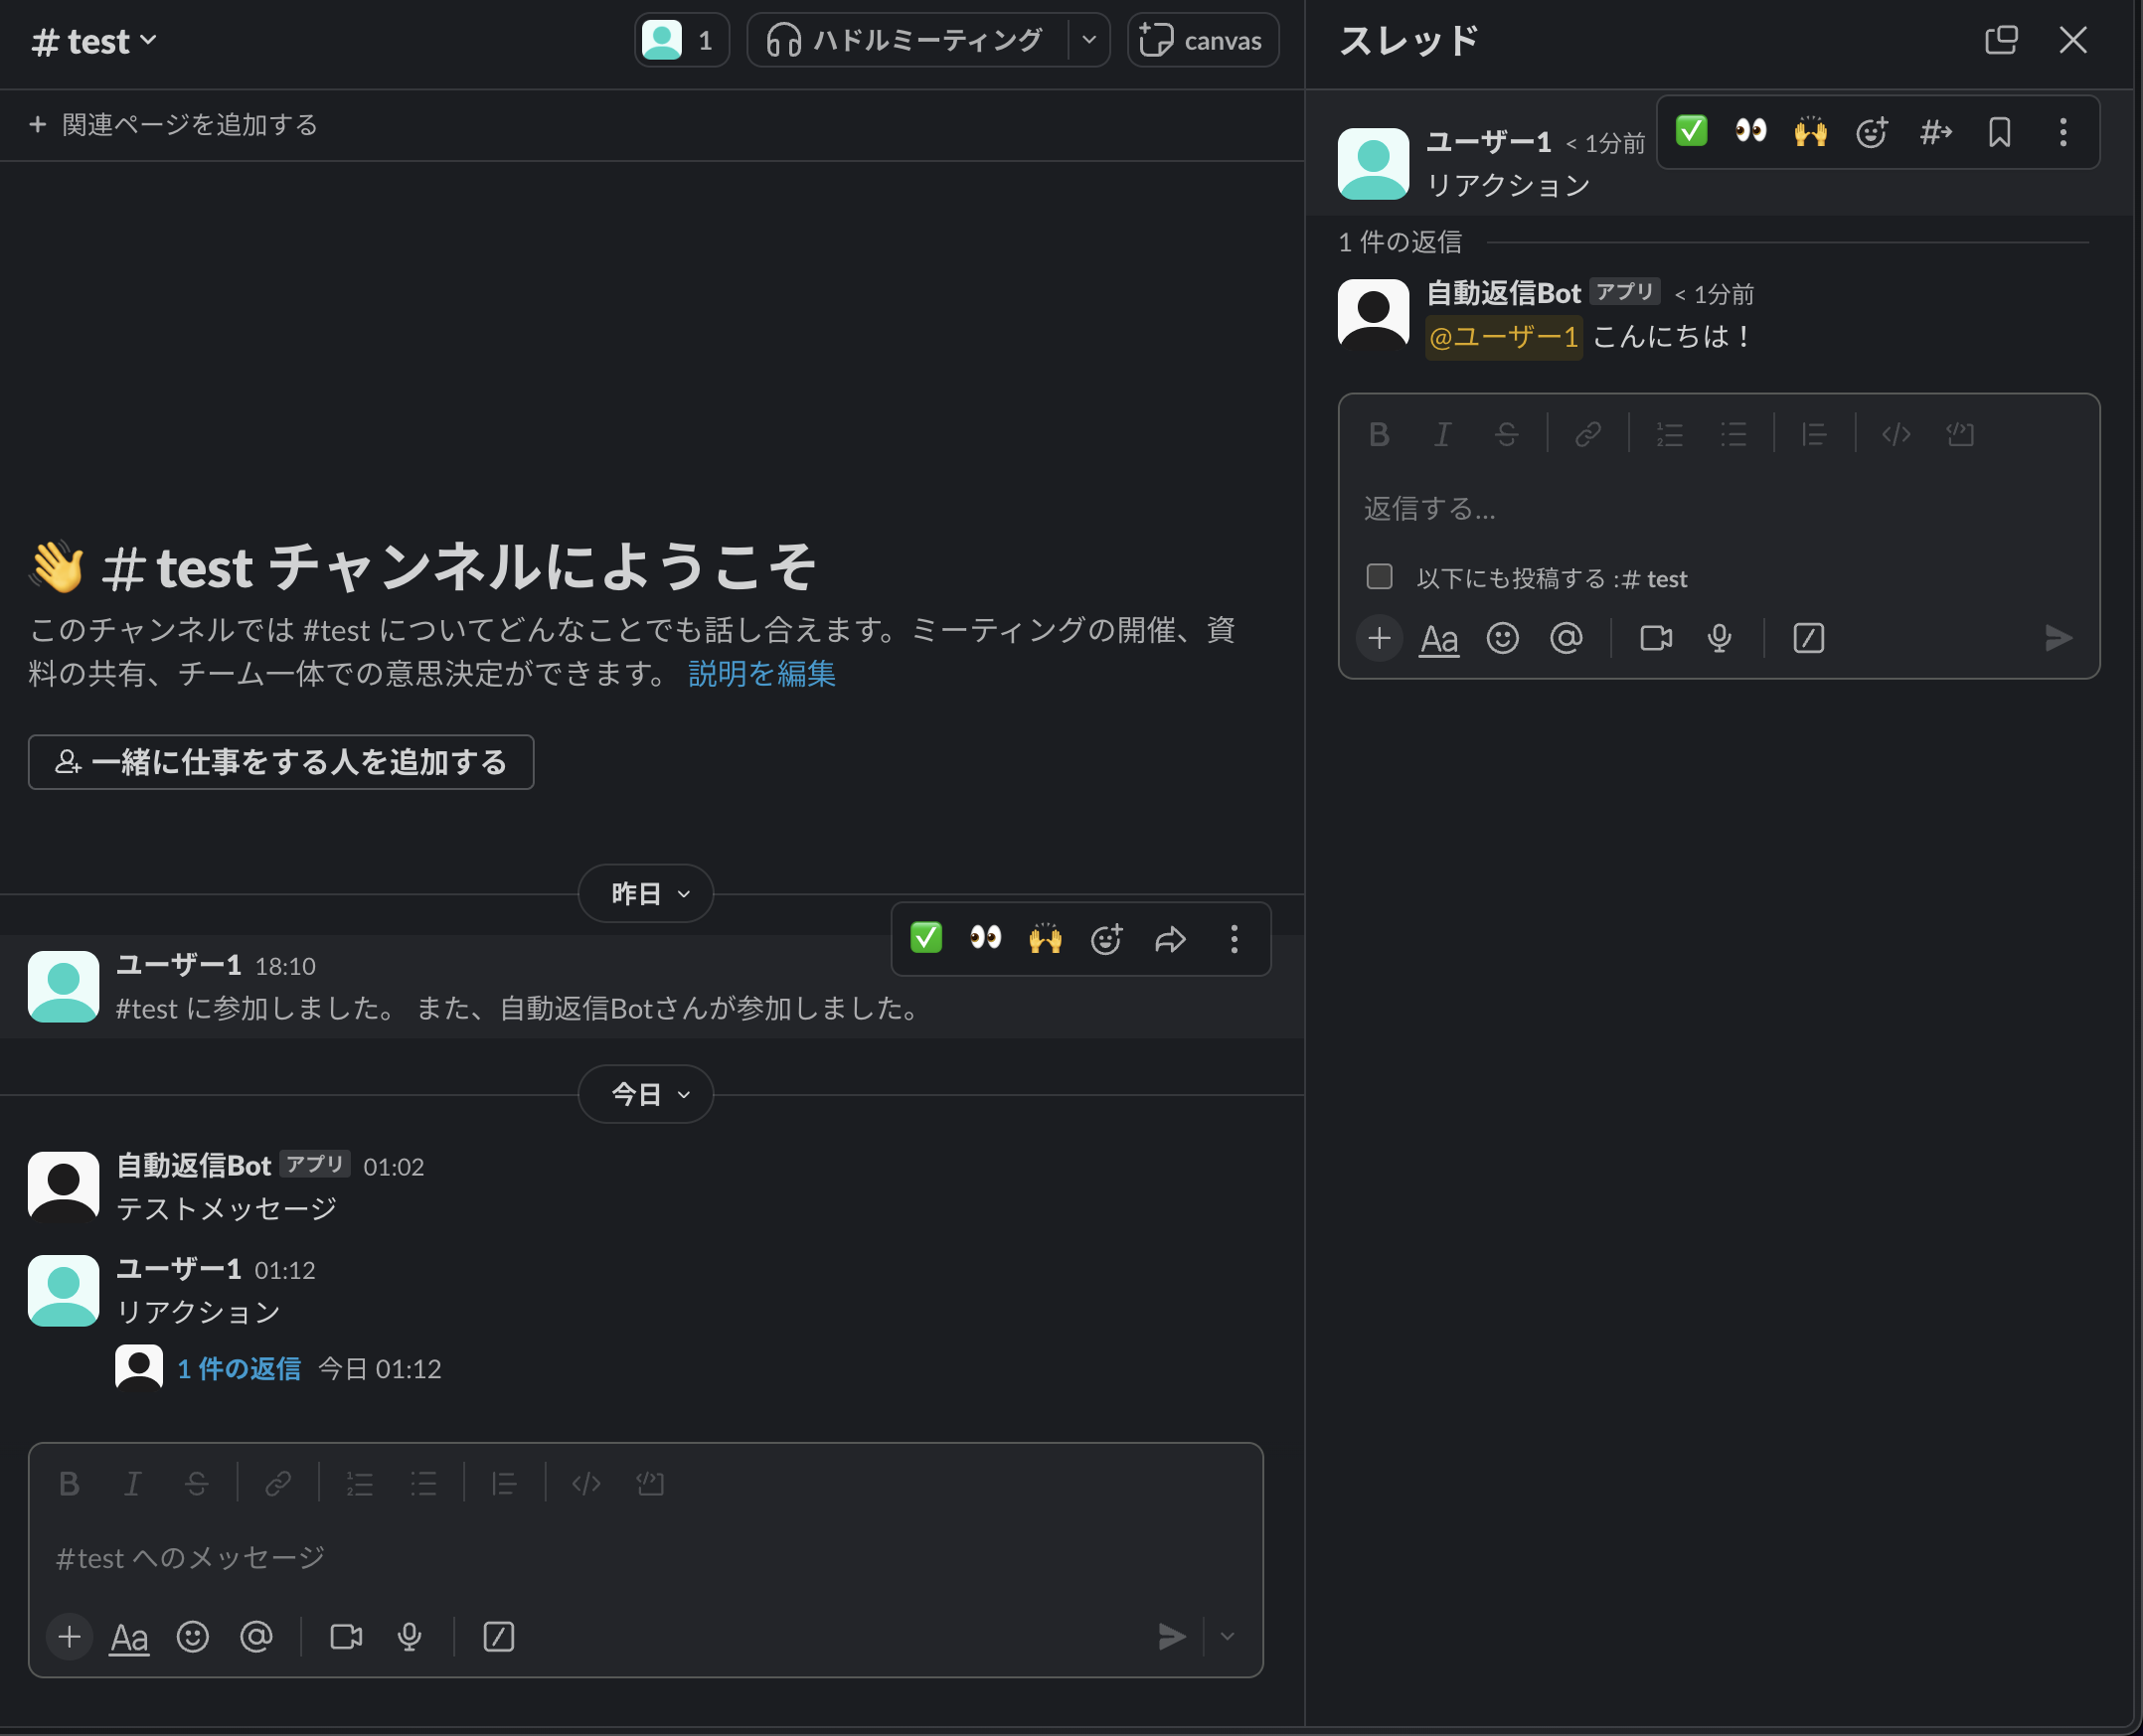Expand the ハドルミーティング options chevron

1089,40
